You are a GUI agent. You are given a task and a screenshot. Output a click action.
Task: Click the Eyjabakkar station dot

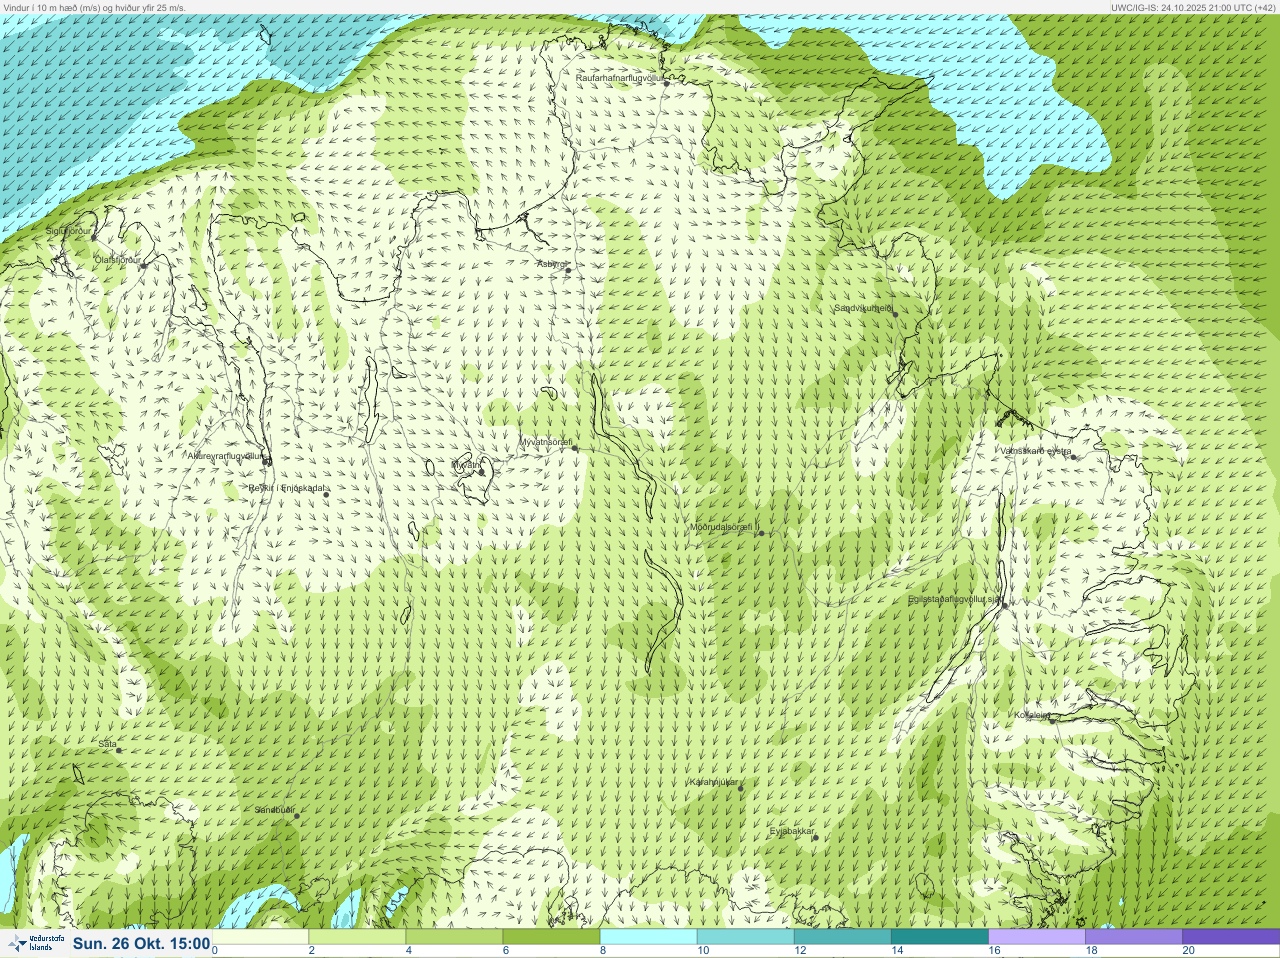(x=816, y=837)
